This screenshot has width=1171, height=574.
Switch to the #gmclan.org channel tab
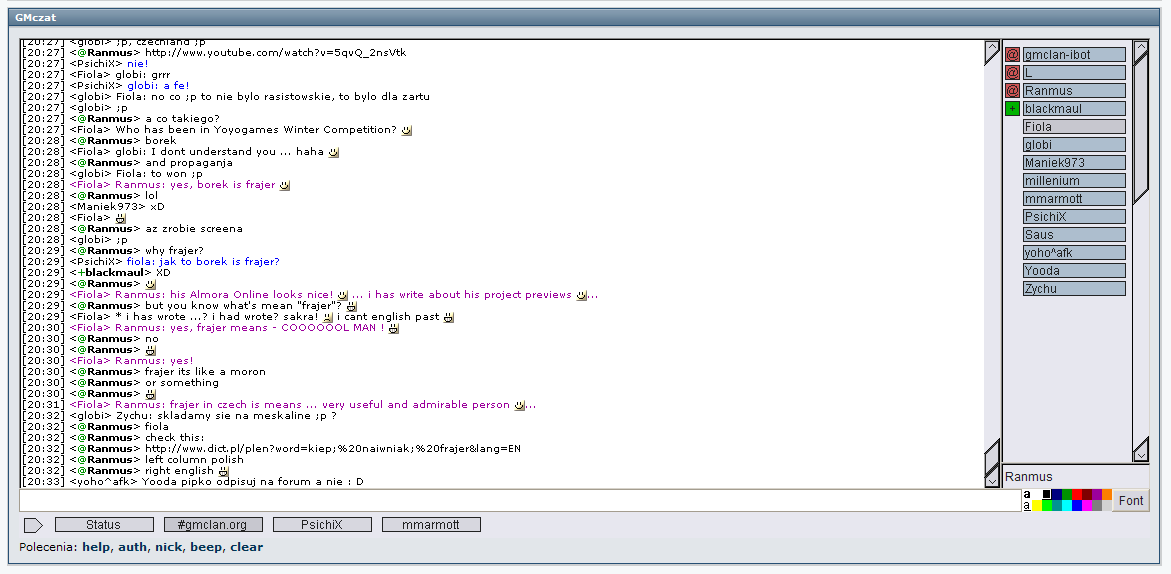213,525
